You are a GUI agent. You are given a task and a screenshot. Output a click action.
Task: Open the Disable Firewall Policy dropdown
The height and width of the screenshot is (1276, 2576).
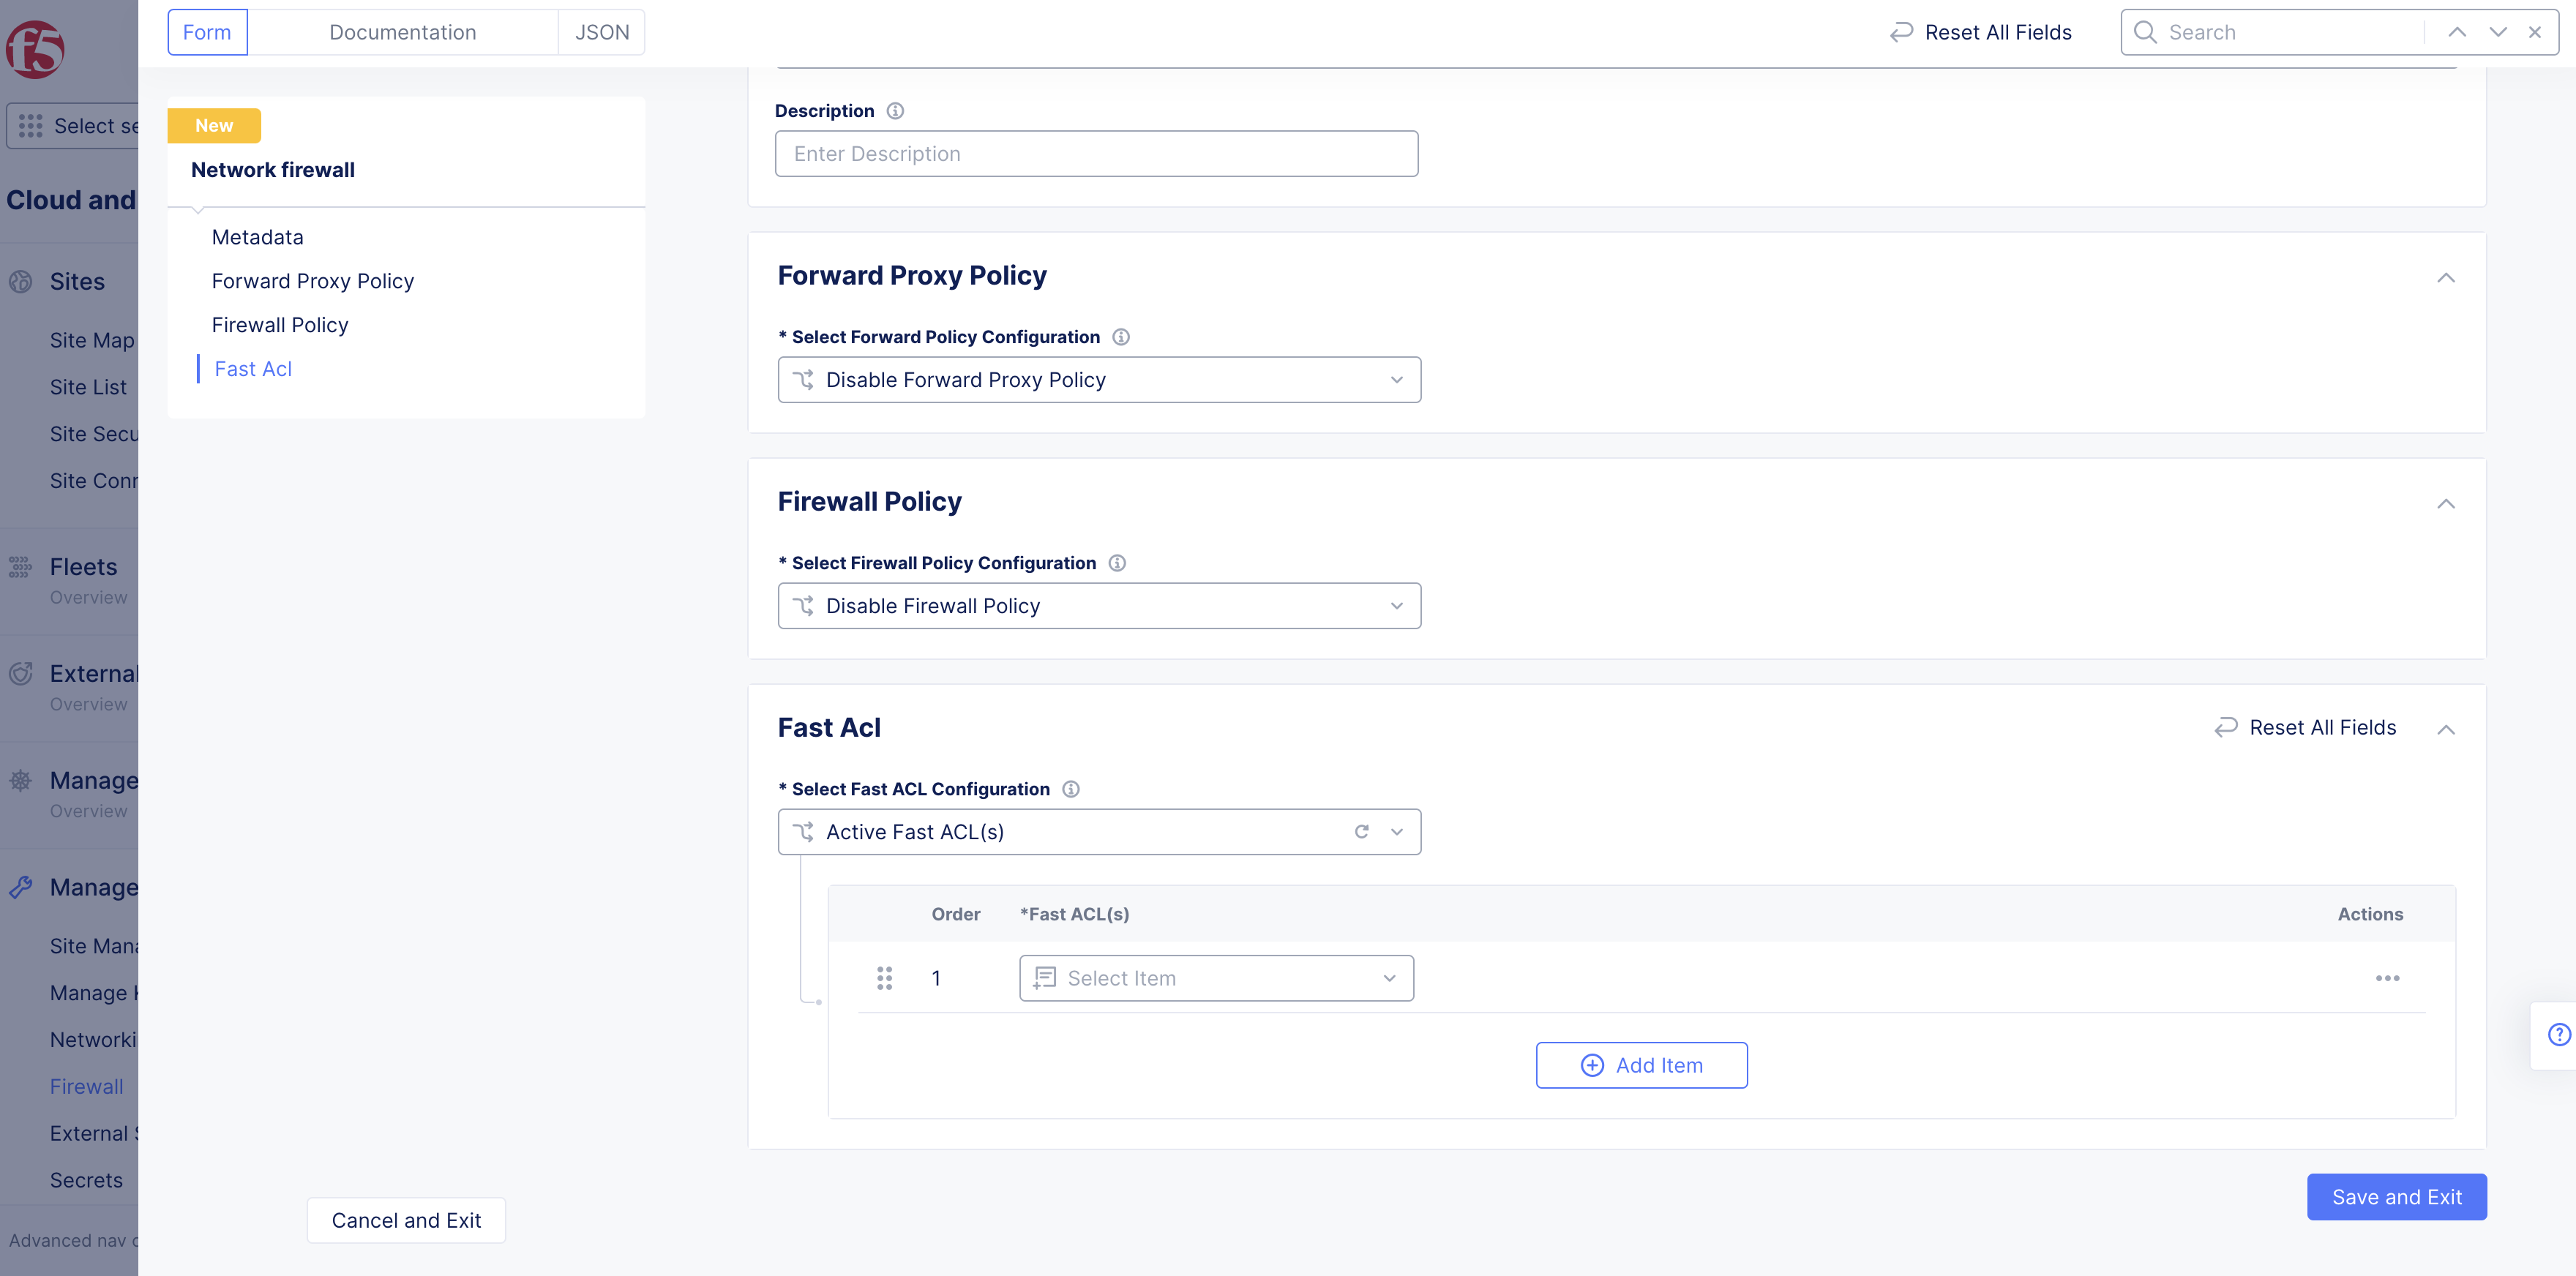pyautogui.click(x=1099, y=606)
